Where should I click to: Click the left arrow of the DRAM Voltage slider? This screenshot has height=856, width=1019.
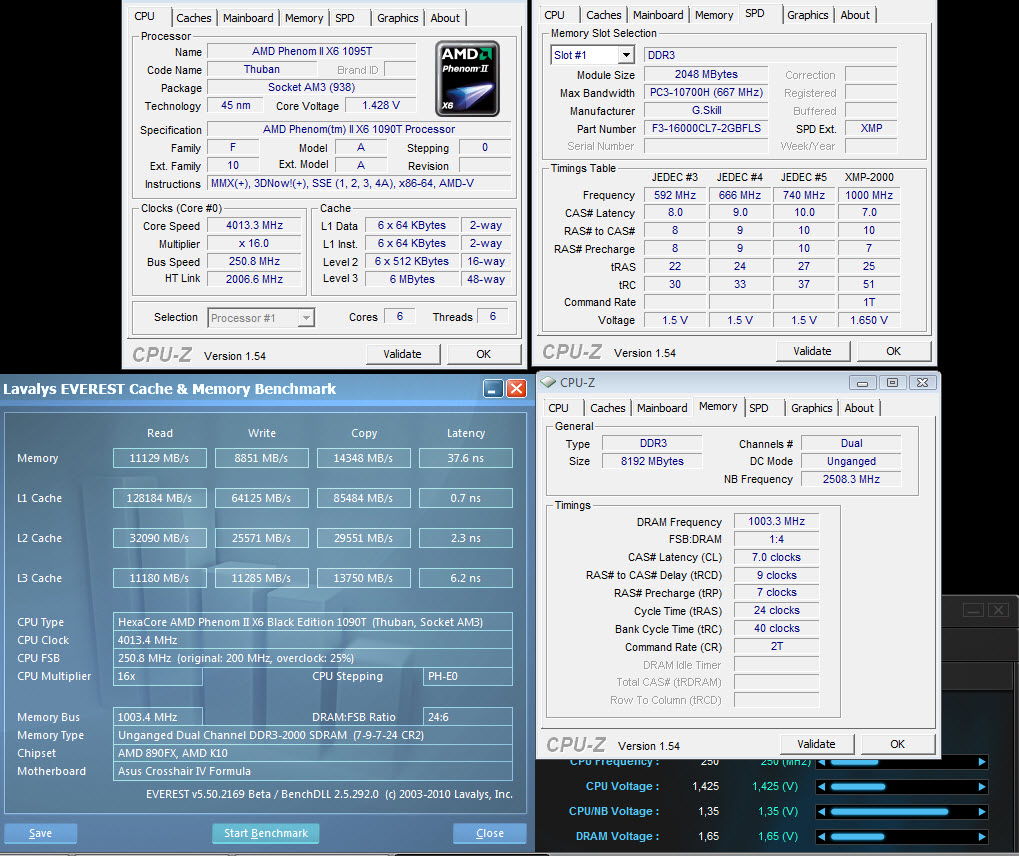821,837
